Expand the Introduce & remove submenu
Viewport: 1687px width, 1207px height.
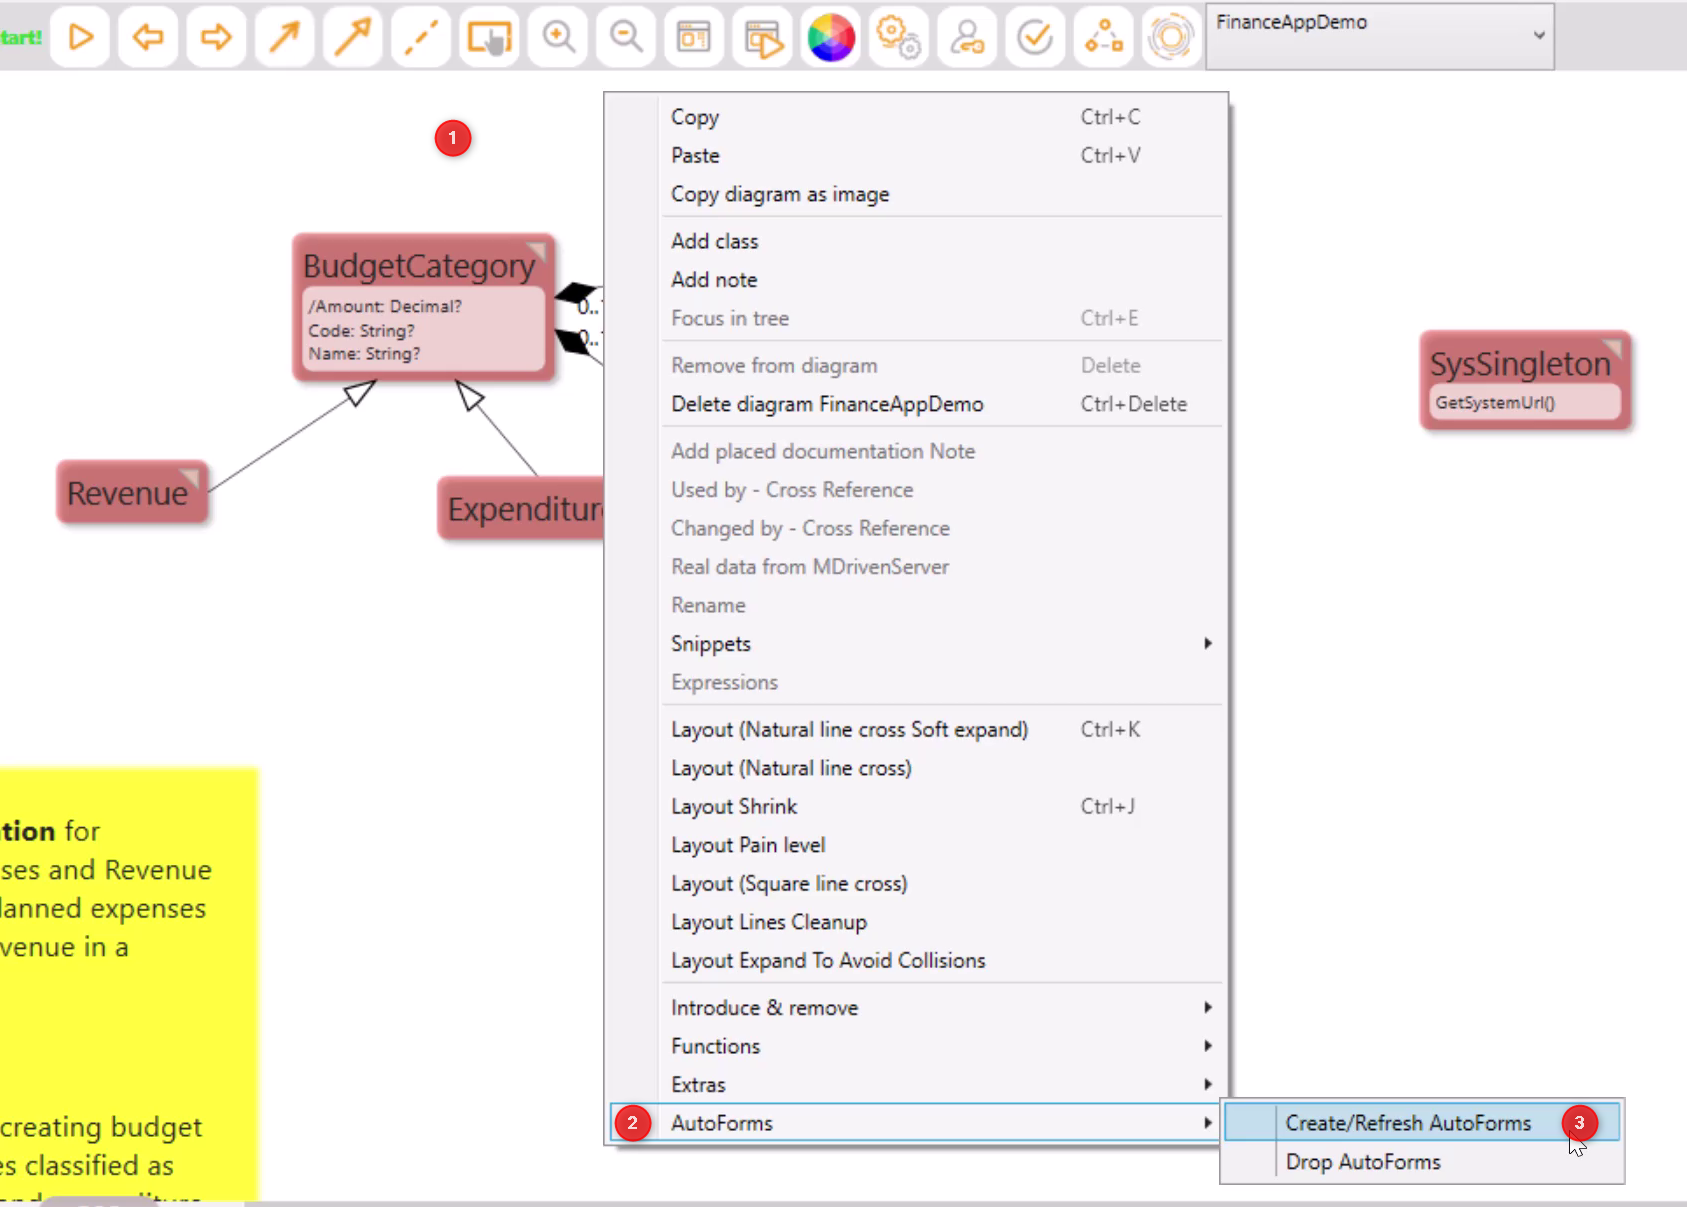point(915,1008)
